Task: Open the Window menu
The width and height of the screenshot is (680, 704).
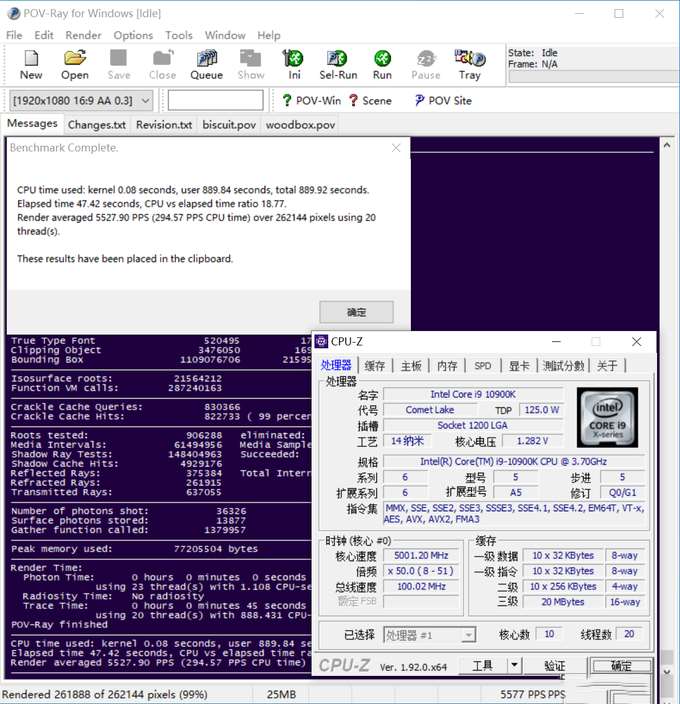Action: click(225, 35)
